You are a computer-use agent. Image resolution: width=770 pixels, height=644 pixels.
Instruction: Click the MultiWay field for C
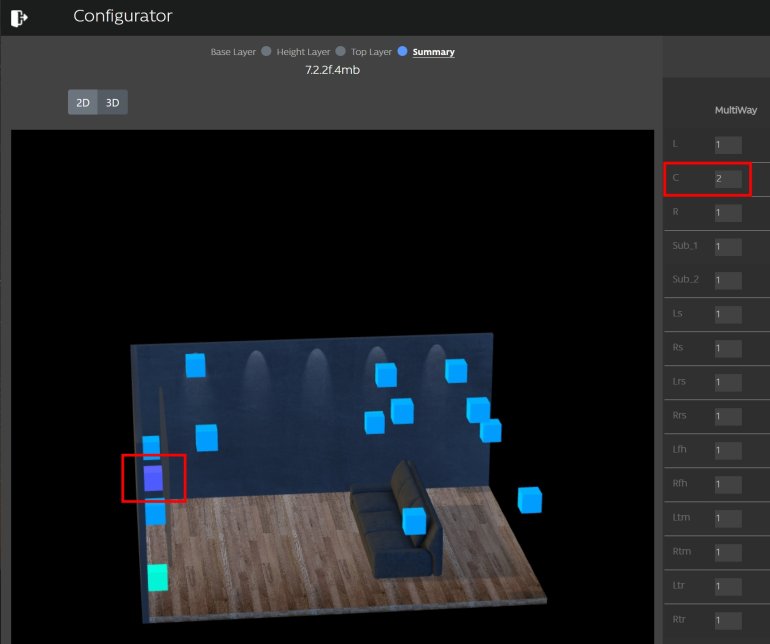[x=727, y=179]
